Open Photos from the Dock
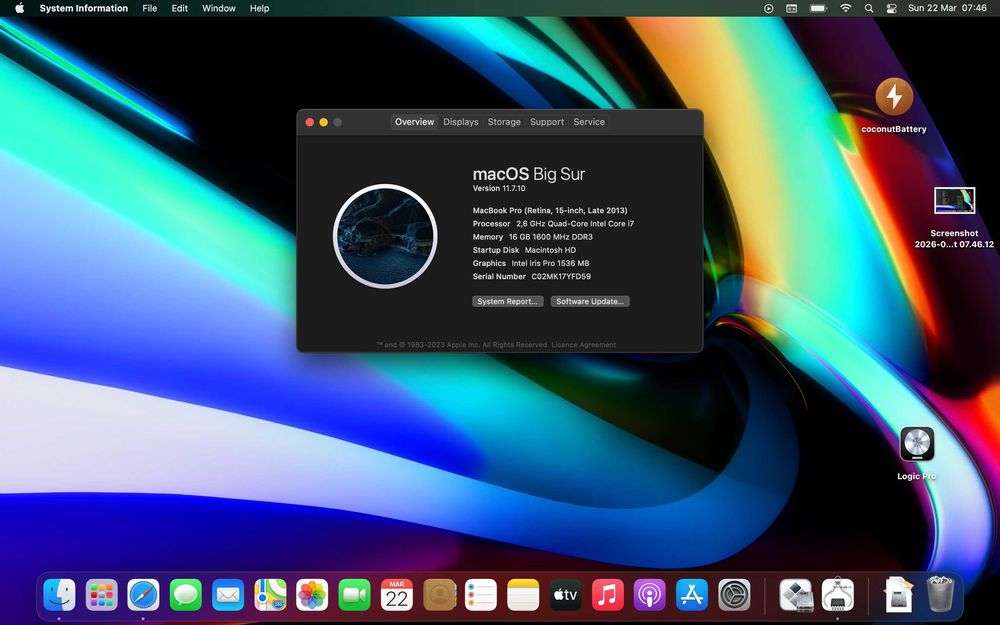 (312, 595)
